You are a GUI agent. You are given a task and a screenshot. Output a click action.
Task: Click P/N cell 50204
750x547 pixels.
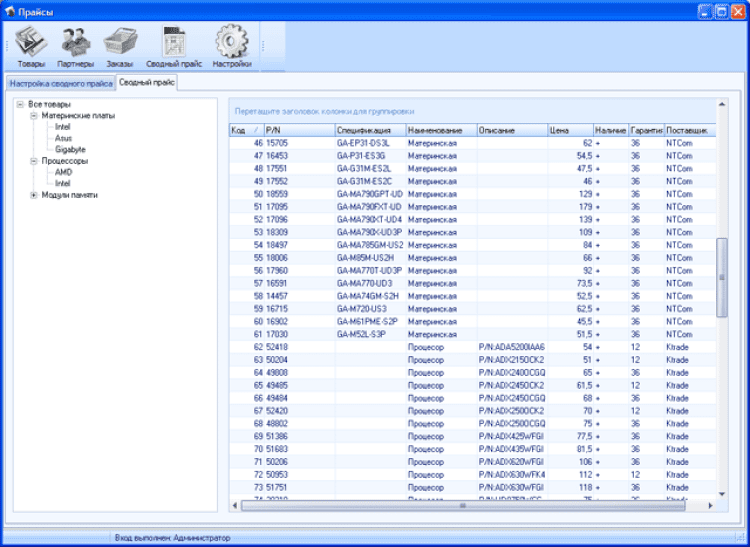click(x=299, y=360)
